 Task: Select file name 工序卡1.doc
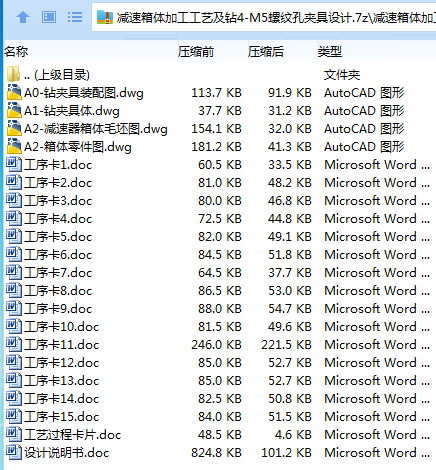(x=58, y=165)
